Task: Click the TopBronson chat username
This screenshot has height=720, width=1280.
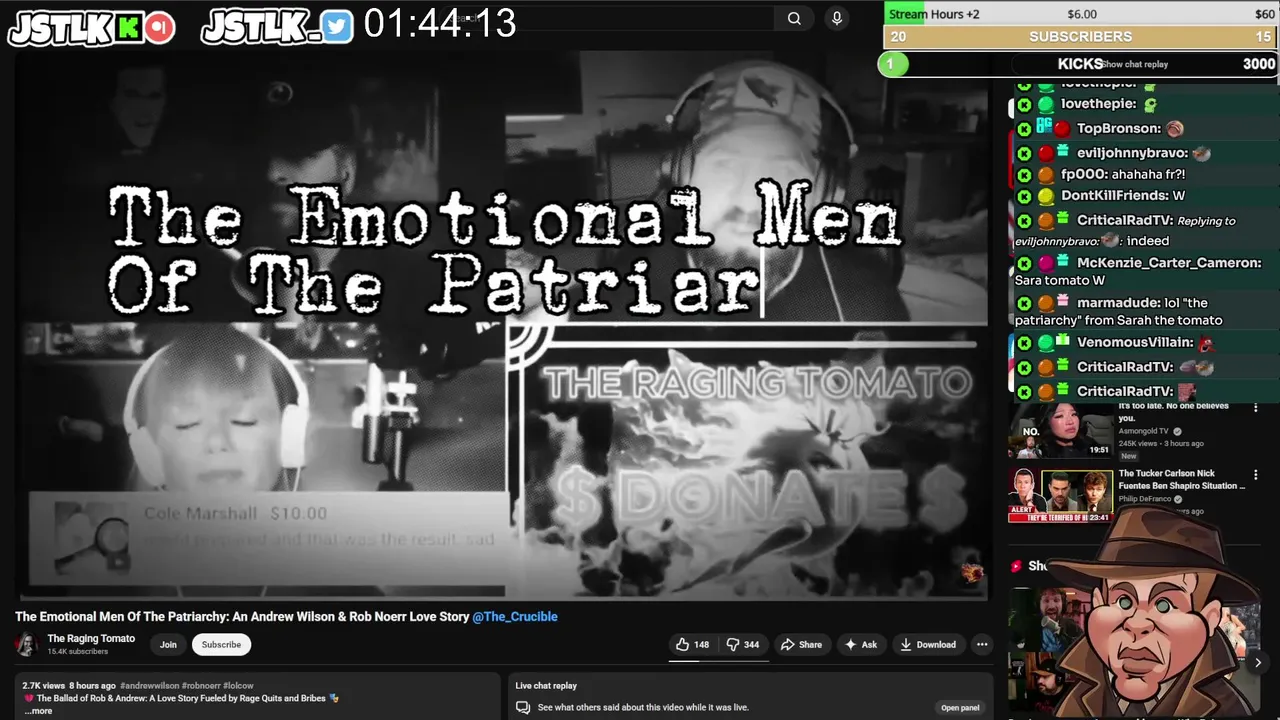Action: click(x=1119, y=129)
